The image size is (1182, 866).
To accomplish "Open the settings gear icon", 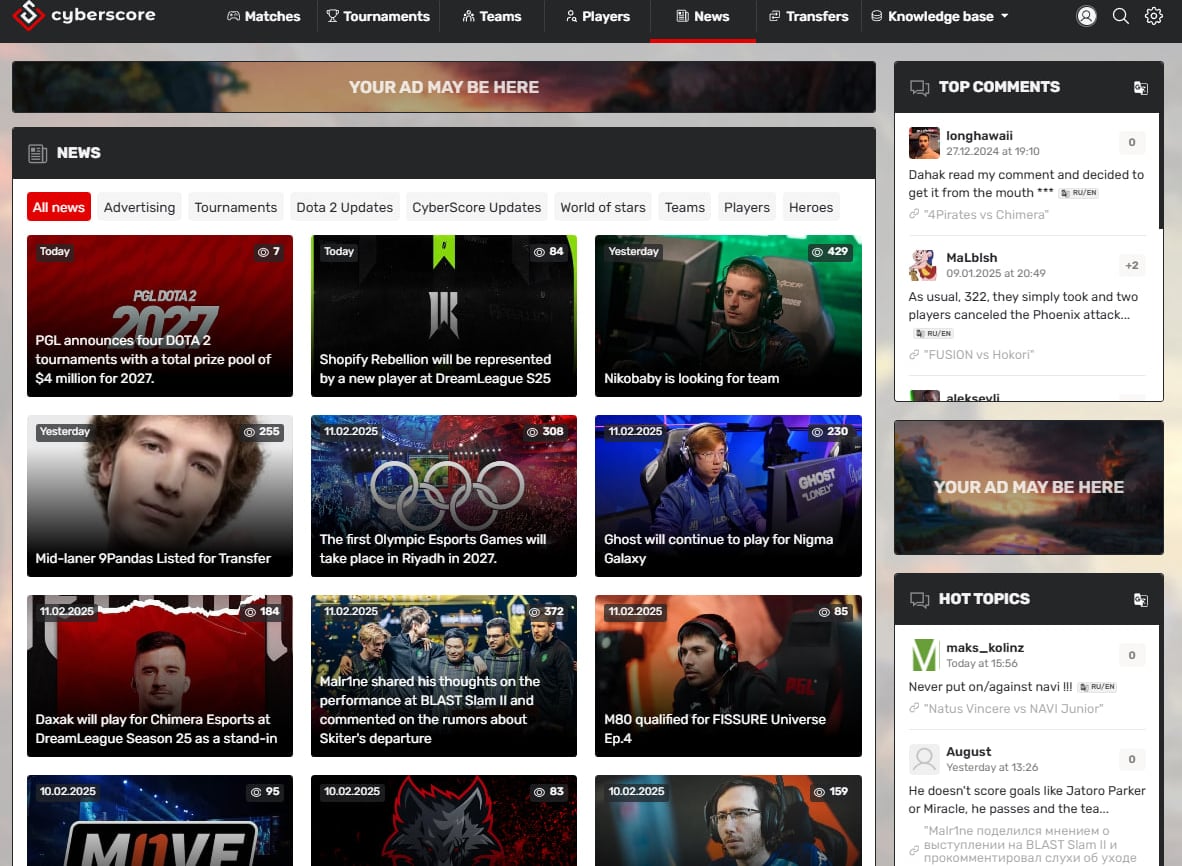I will (x=1154, y=16).
